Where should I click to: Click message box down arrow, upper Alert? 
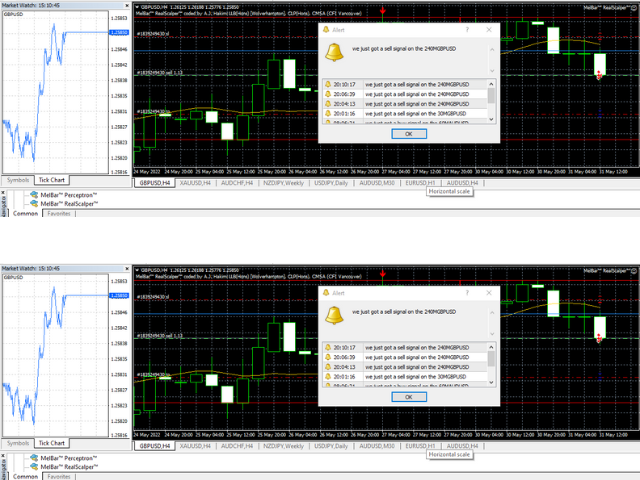(492, 71)
